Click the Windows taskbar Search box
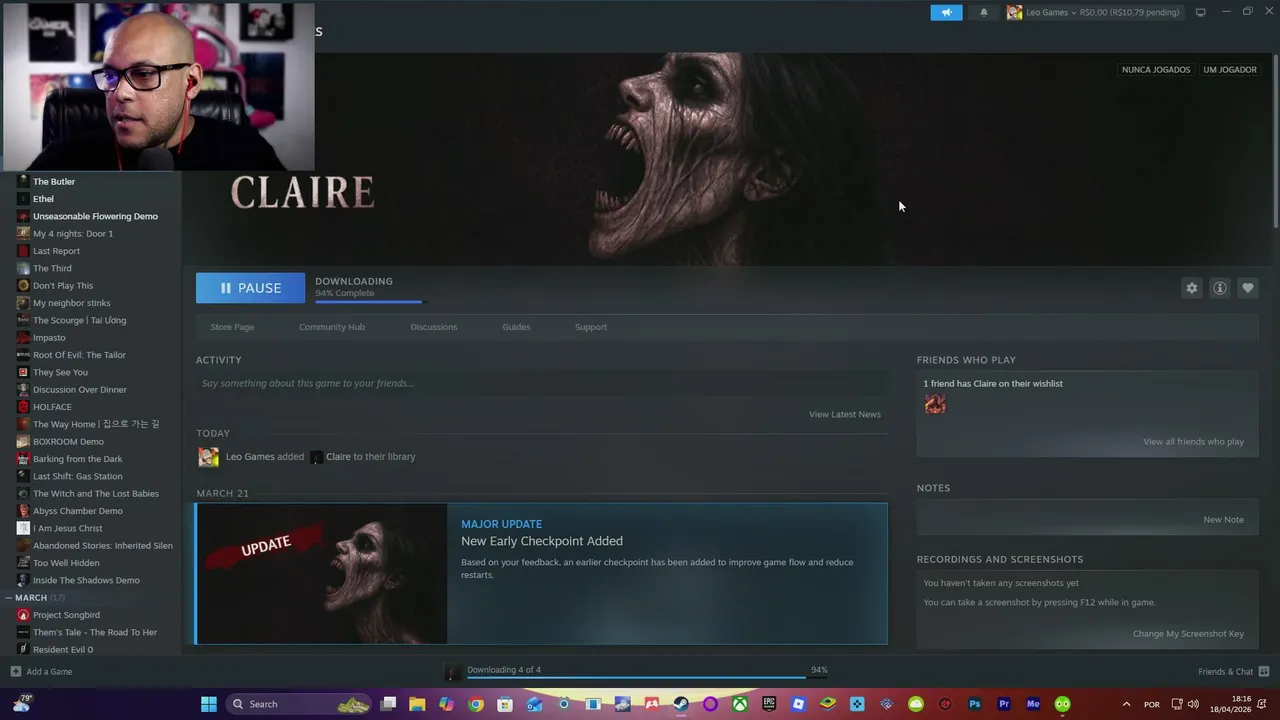1280x720 pixels. tap(299, 704)
